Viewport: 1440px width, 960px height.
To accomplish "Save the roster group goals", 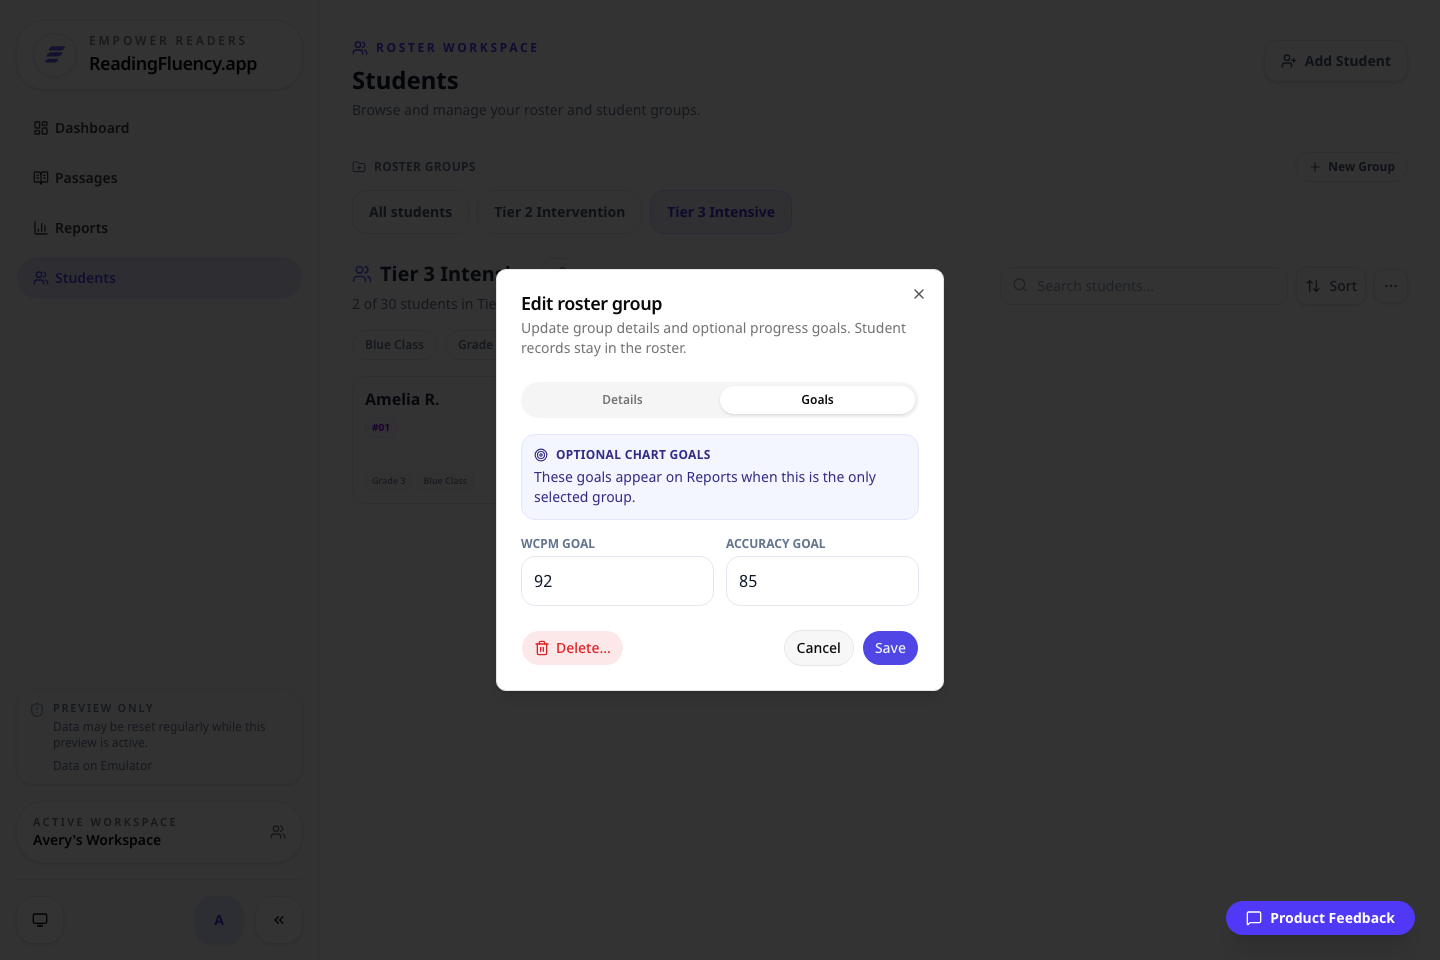I will point(890,648).
